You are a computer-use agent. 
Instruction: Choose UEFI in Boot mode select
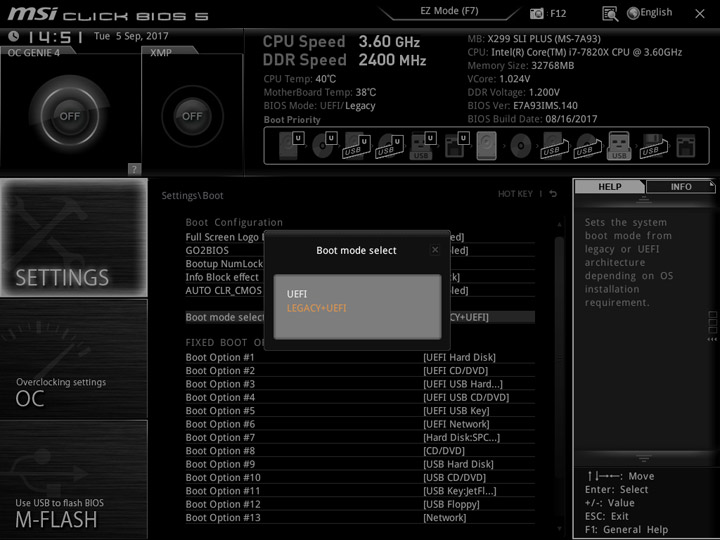297,294
